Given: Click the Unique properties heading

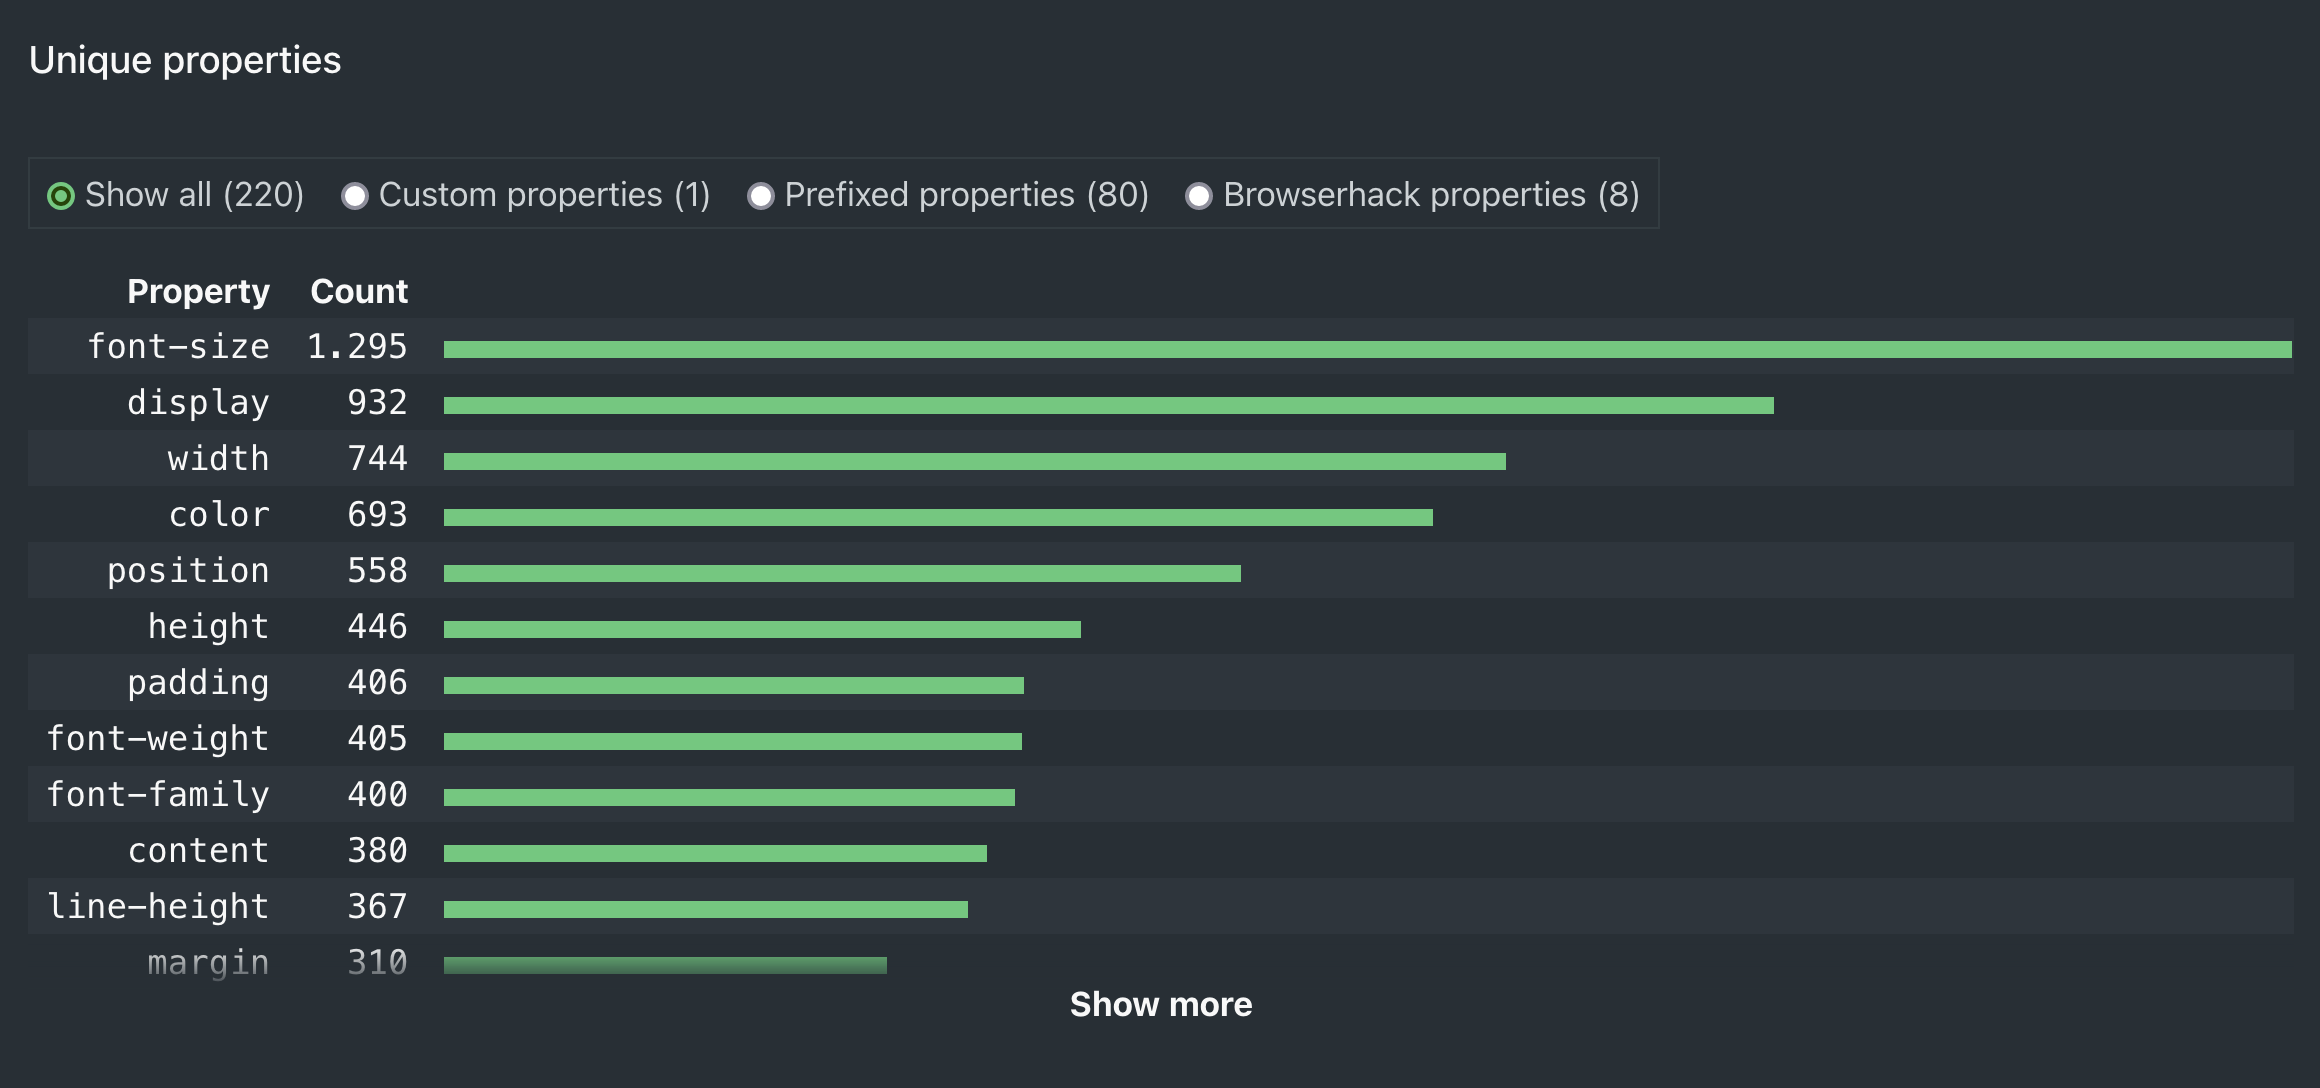Looking at the screenshot, I should (185, 60).
